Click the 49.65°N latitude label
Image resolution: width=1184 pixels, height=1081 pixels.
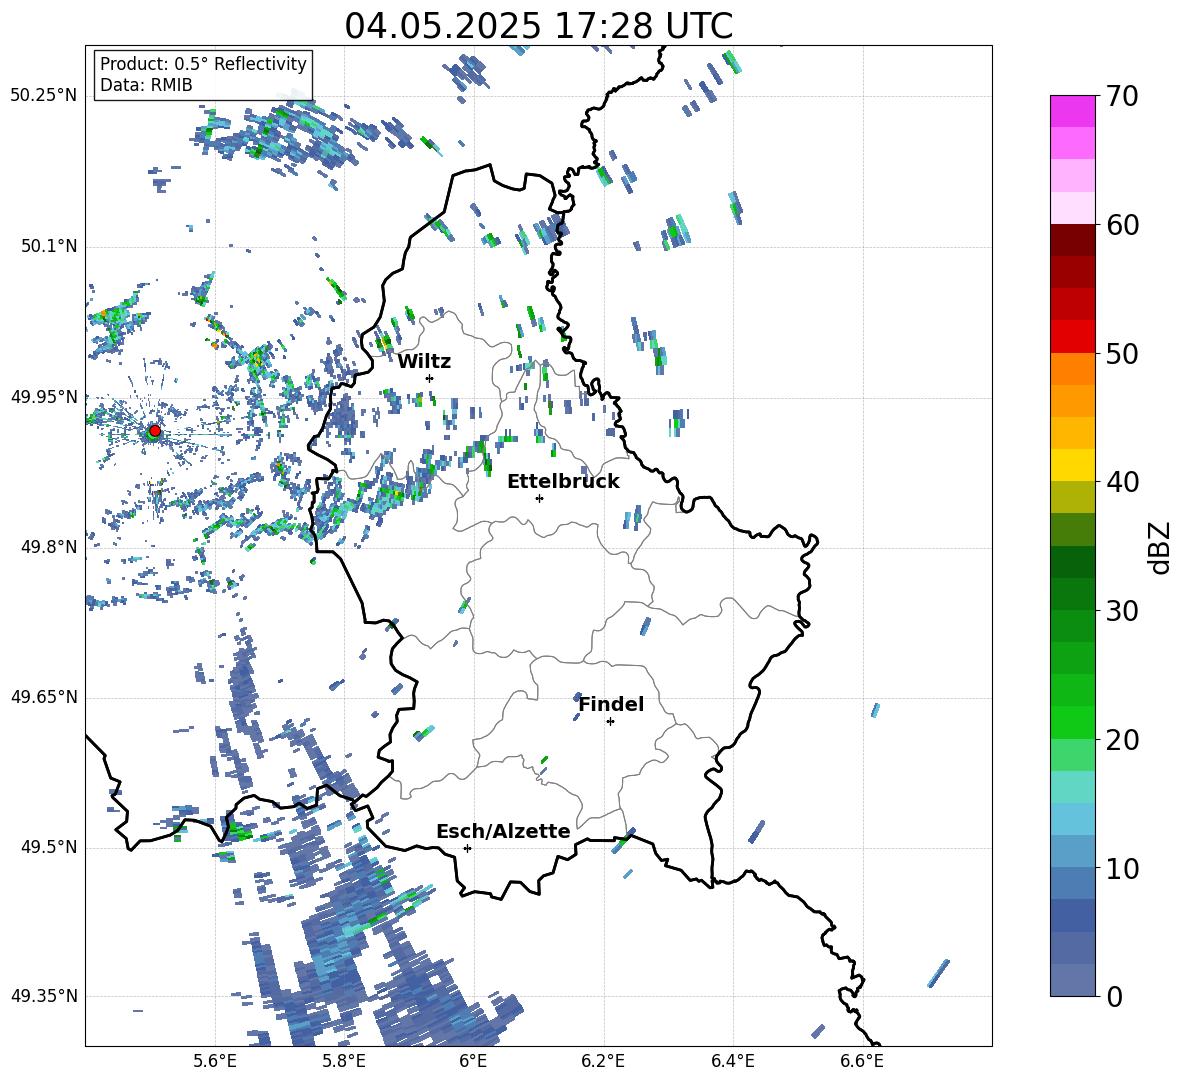pyautogui.click(x=44, y=697)
